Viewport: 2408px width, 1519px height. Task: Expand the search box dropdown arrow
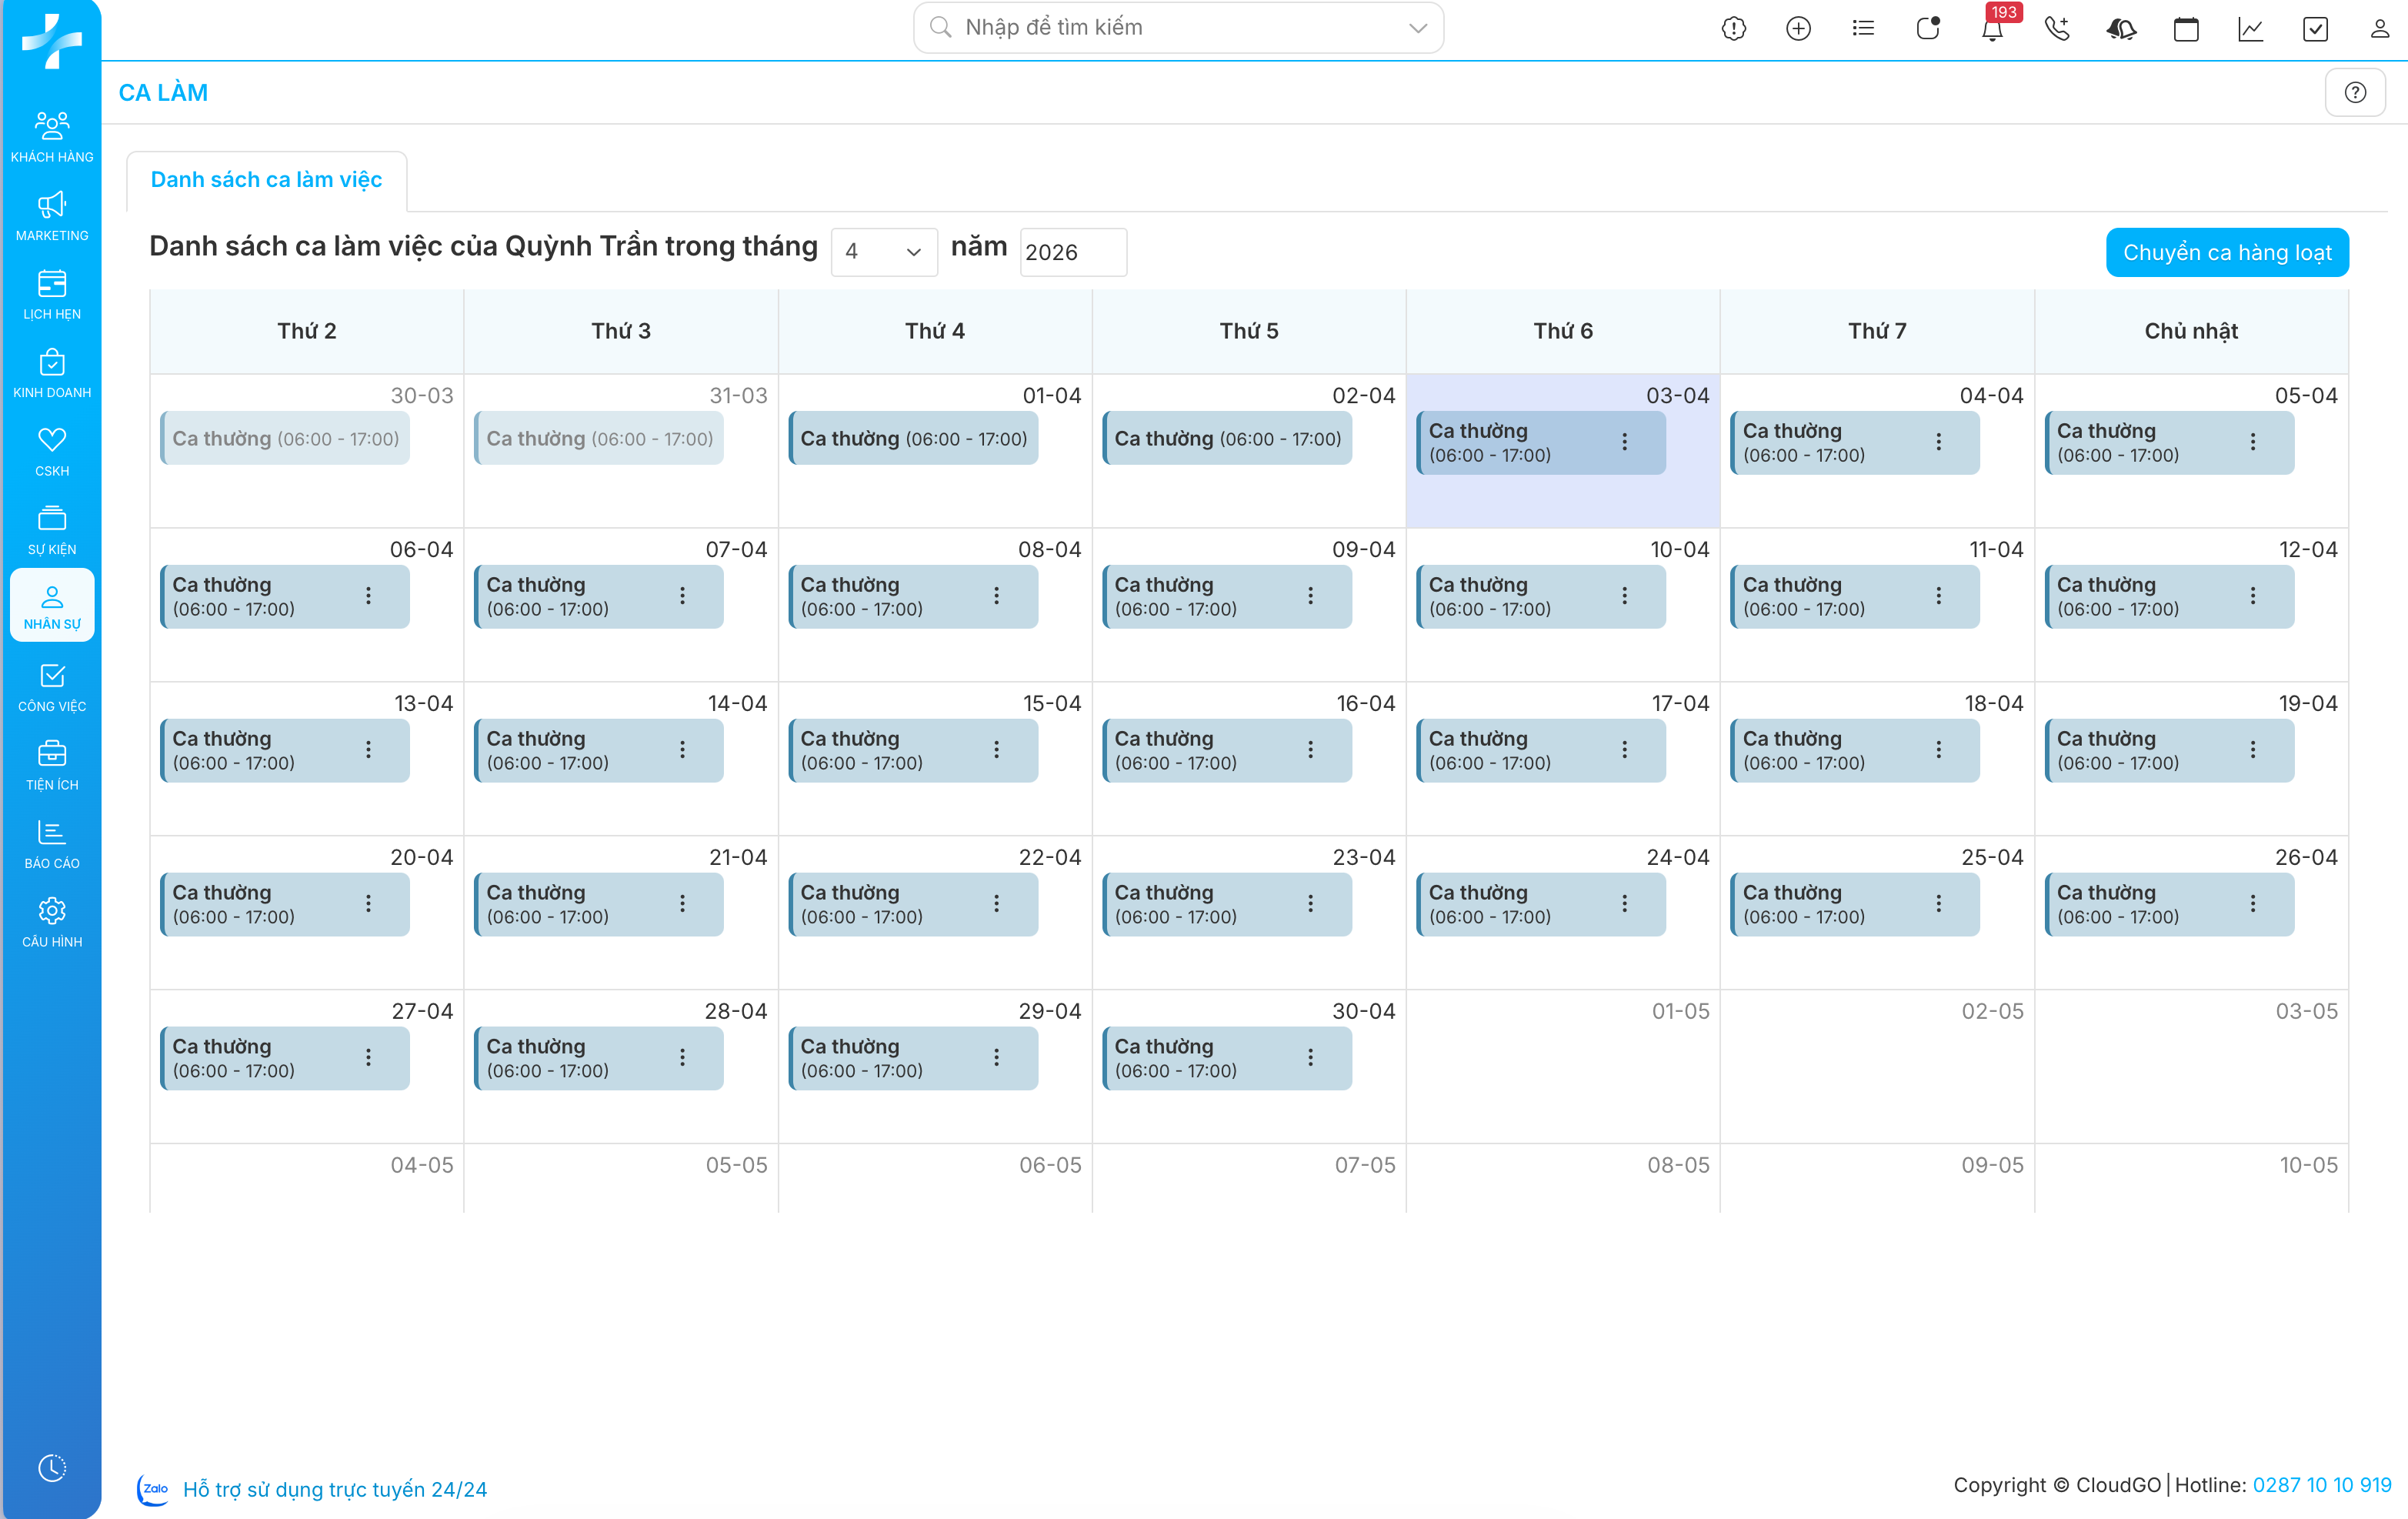coord(1417,28)
